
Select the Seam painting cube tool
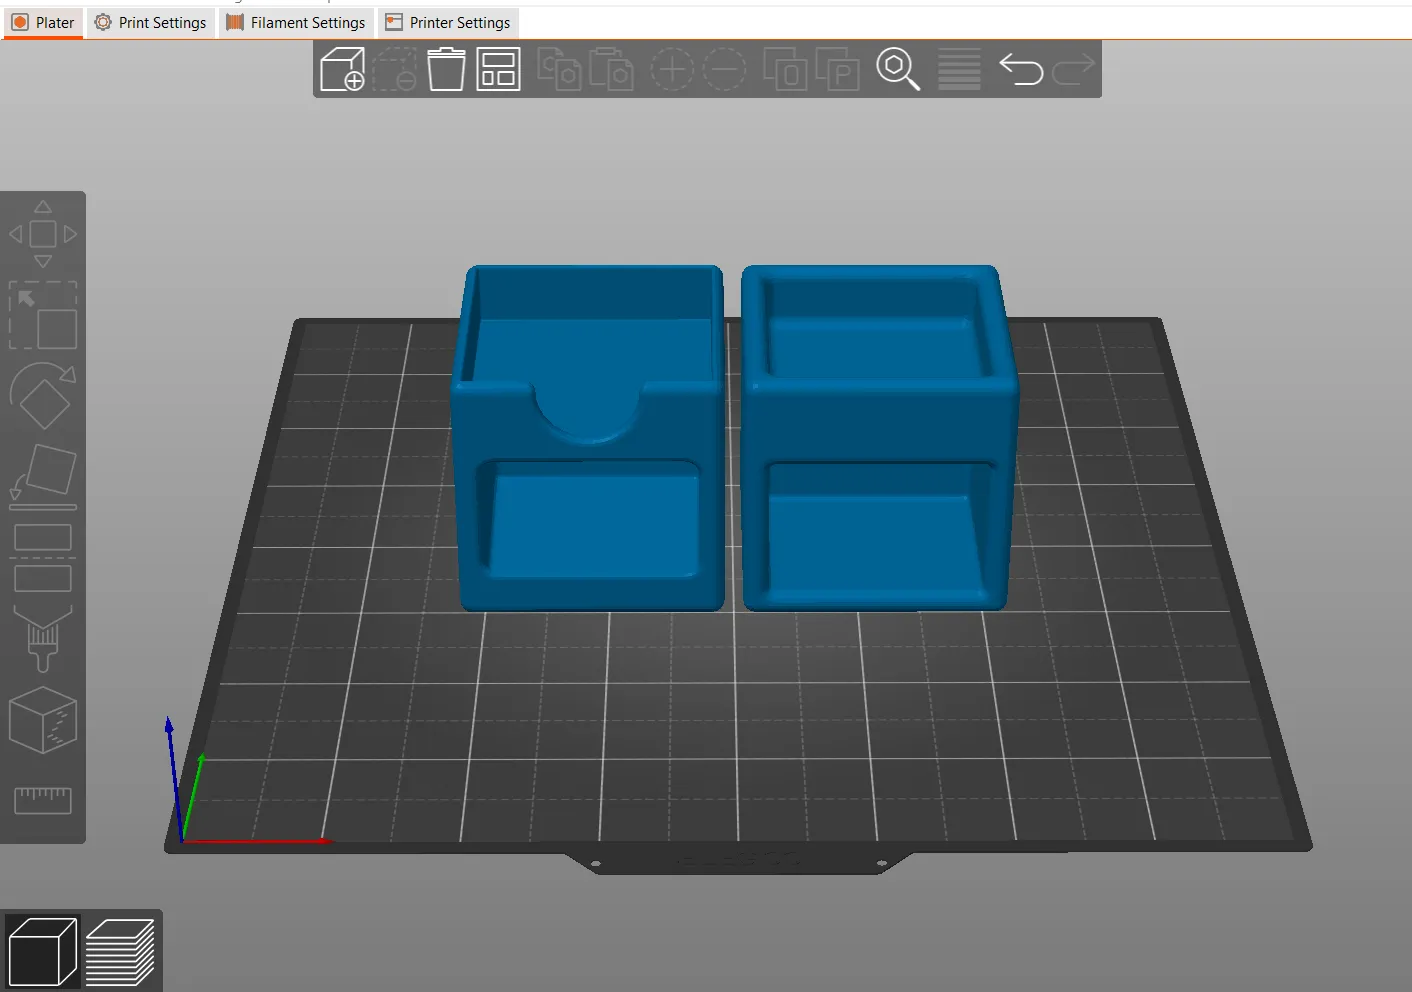[43, 719]
